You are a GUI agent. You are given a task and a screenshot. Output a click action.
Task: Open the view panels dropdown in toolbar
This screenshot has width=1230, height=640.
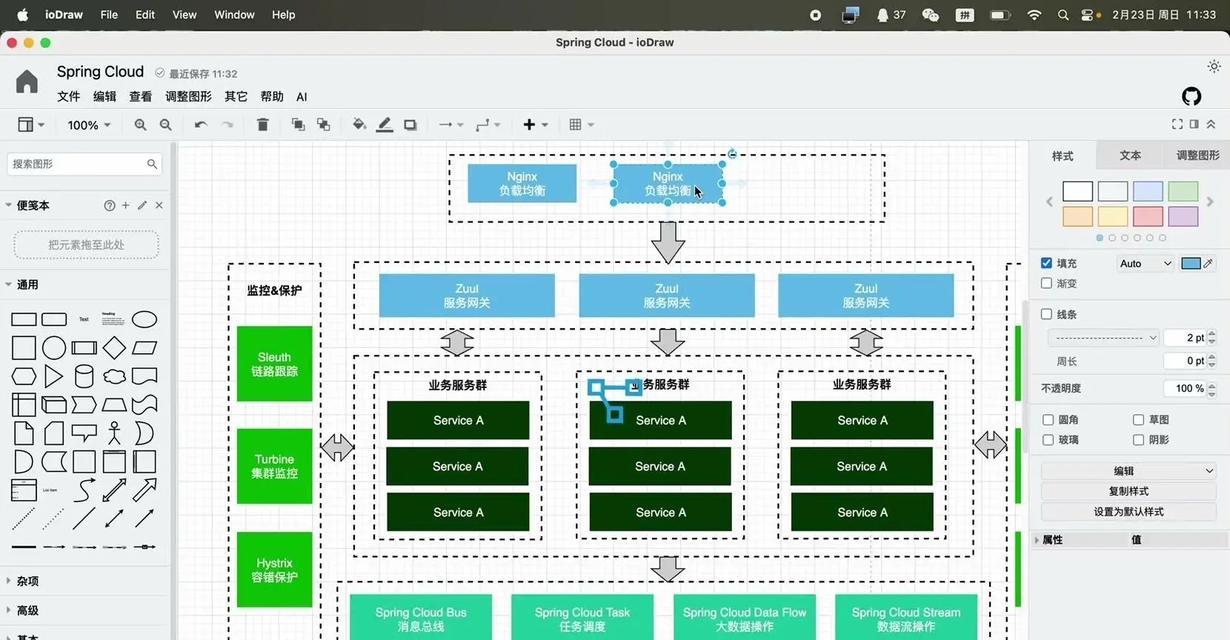point(31,125)
